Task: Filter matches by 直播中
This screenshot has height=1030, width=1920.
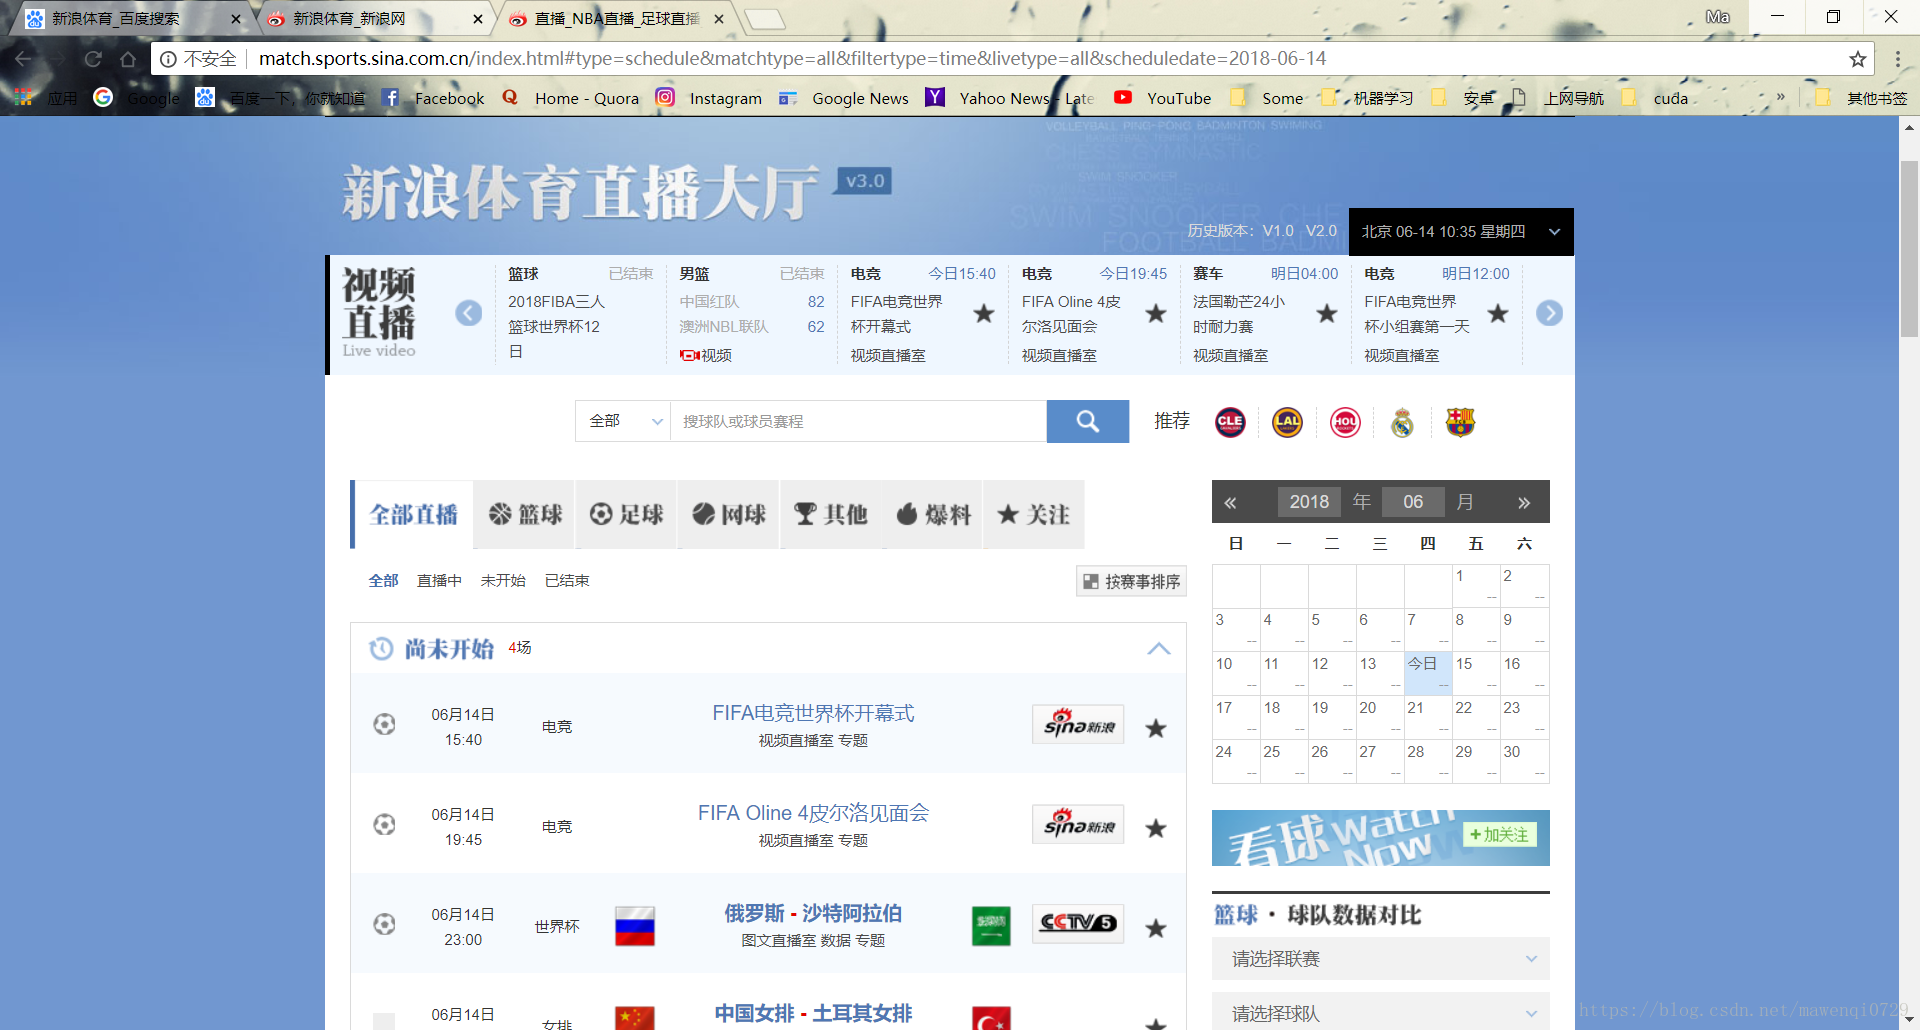Action: [439, 581]
